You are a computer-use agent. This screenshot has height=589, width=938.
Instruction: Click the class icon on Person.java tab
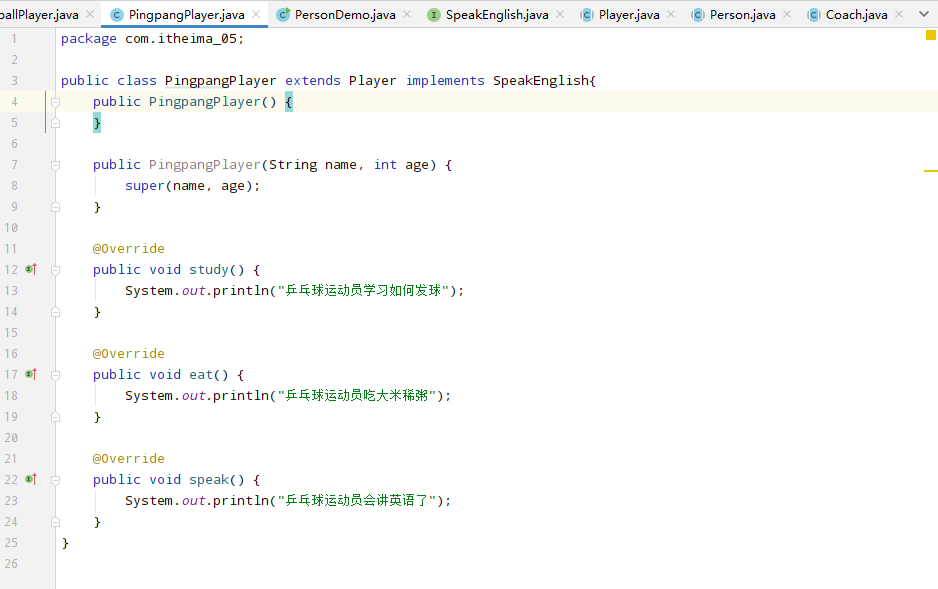tap(698, 15)
